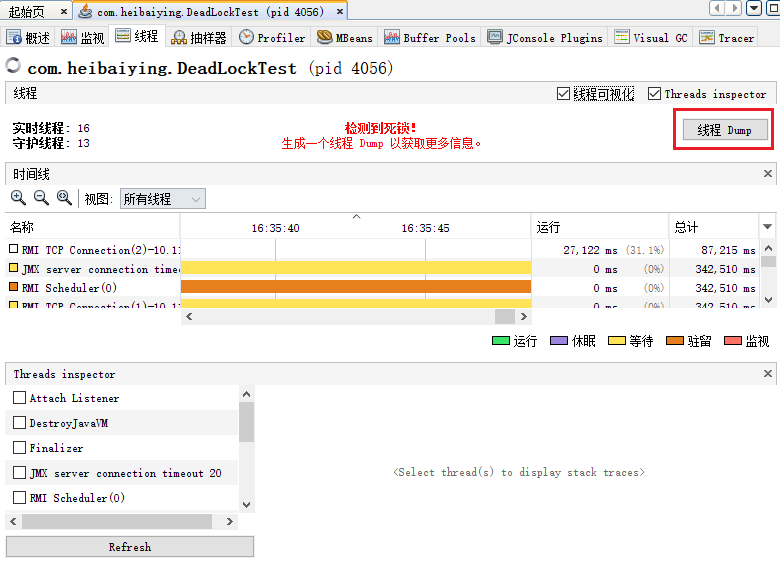Click the orange 驻留 legend swatch

(x=674, y=341)
